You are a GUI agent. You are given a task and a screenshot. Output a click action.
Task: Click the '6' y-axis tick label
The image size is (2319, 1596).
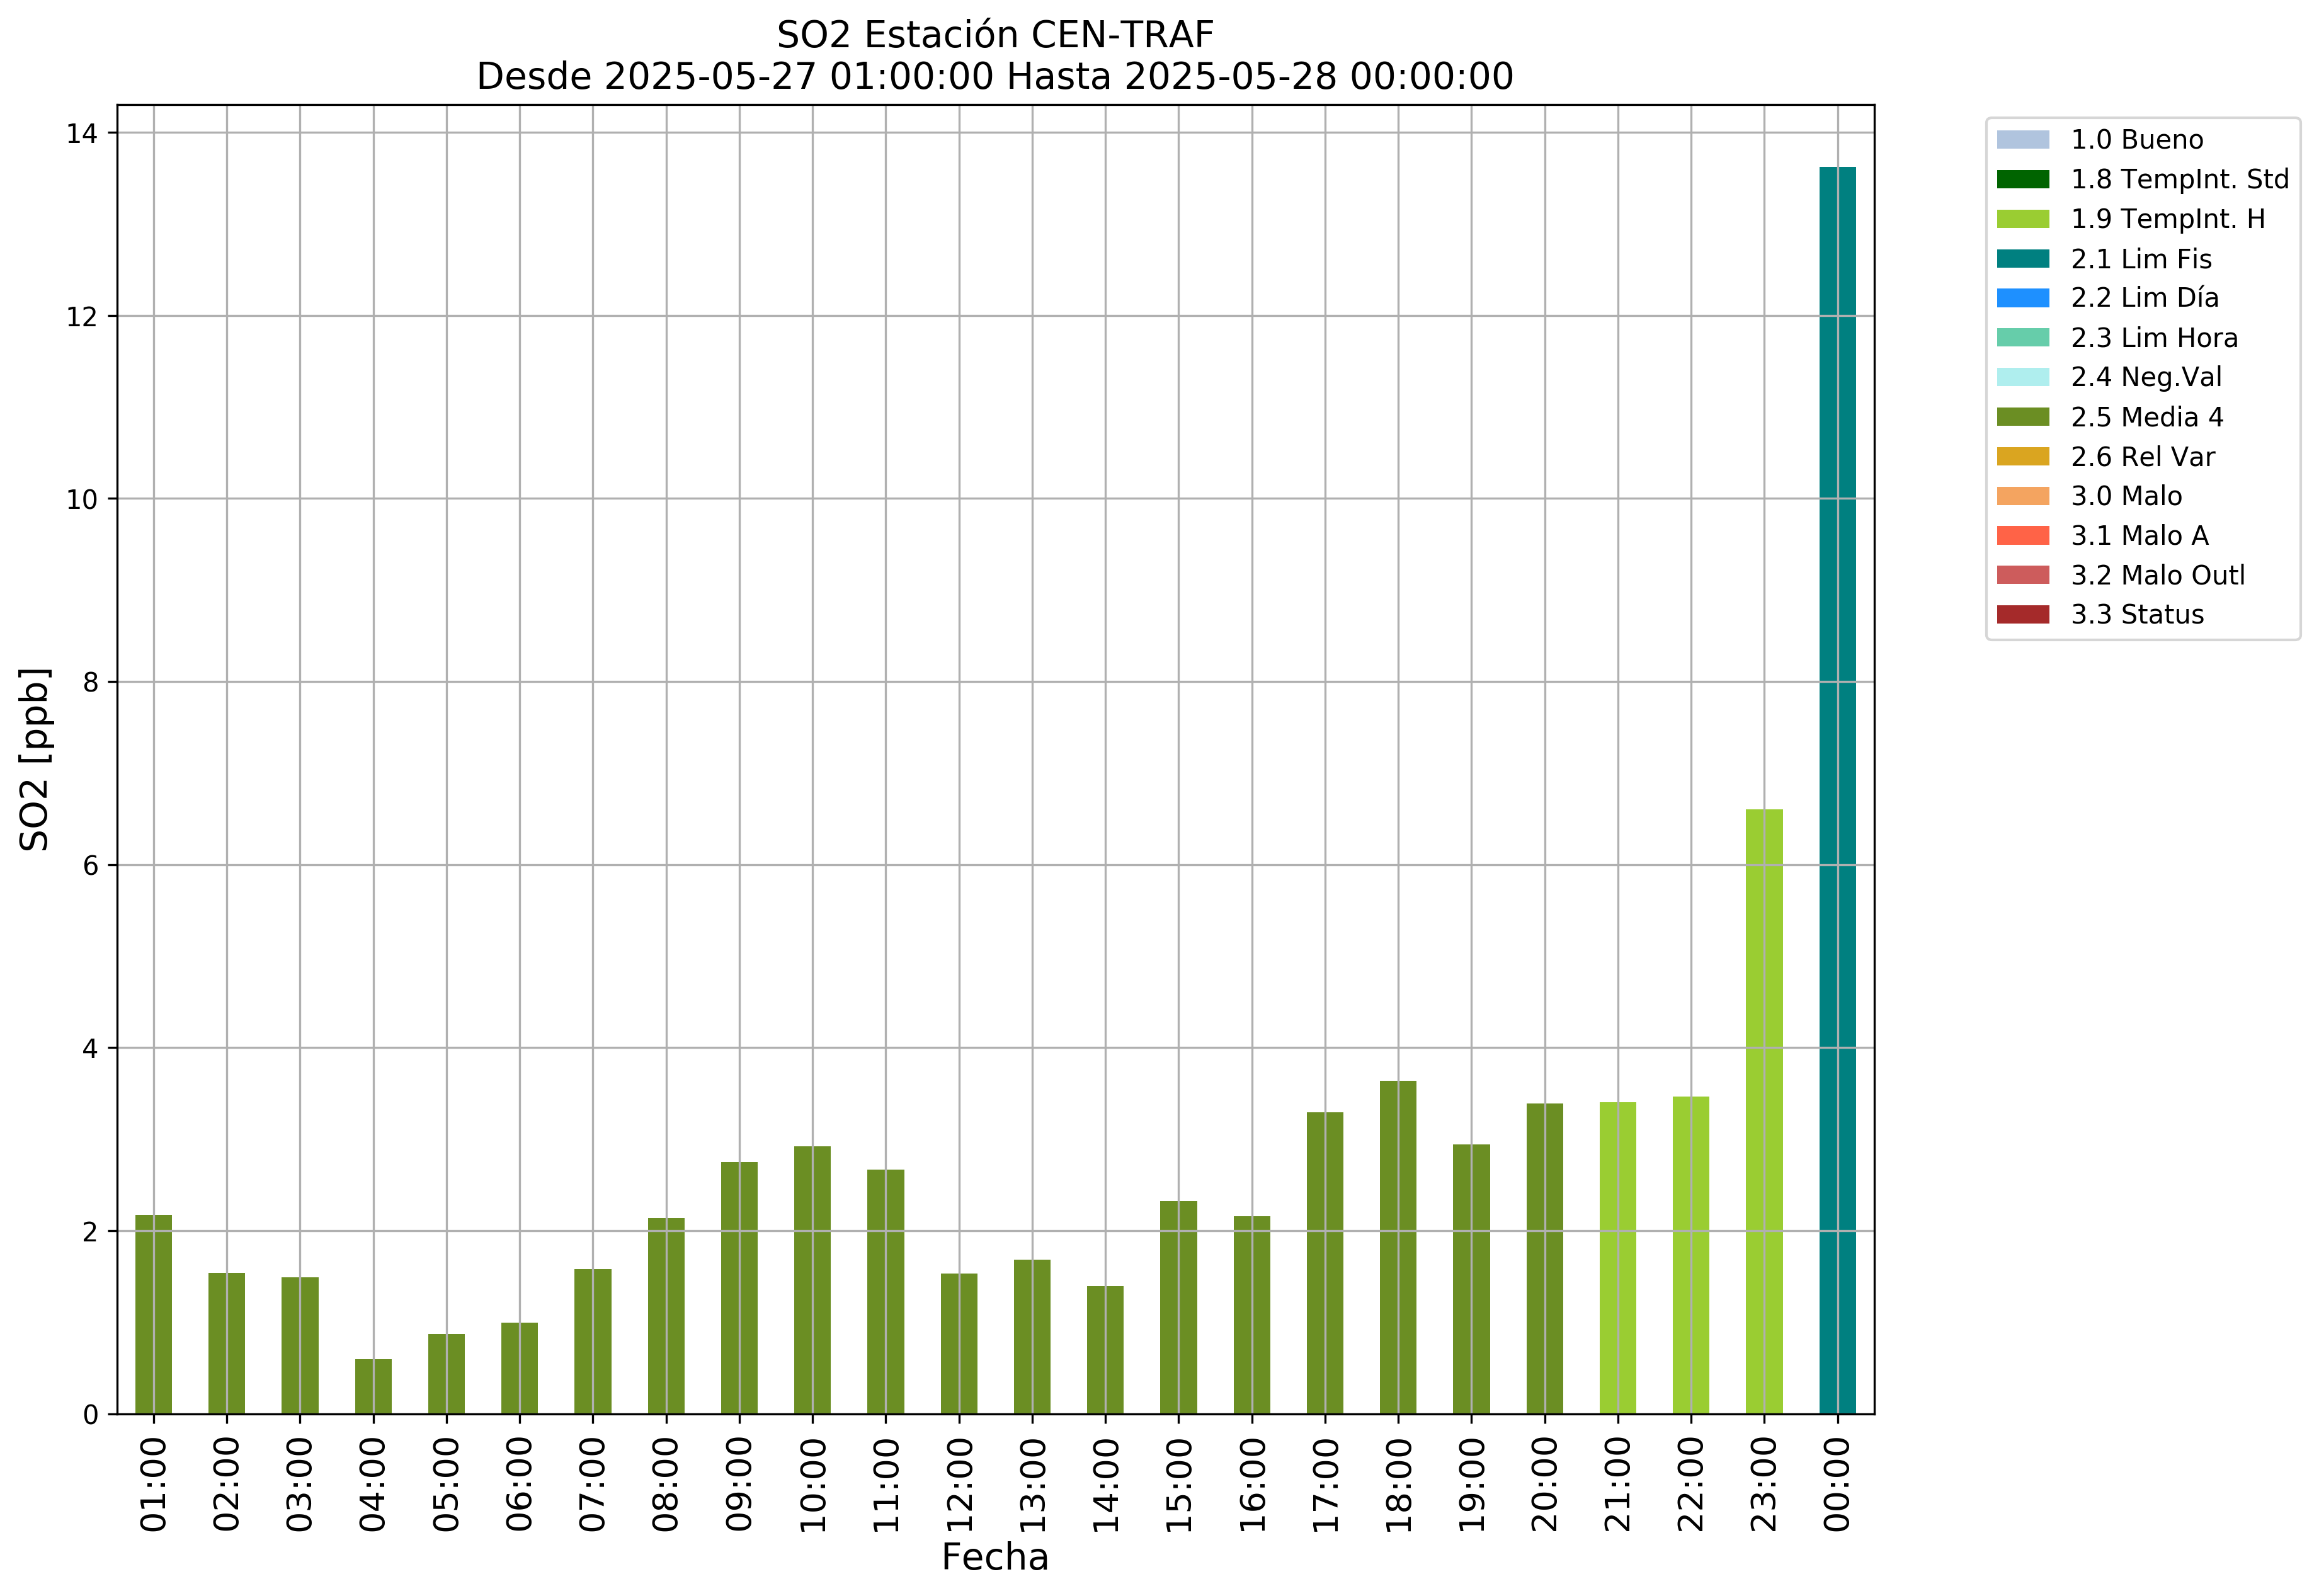pyautogui.click(x=91, y=866)
